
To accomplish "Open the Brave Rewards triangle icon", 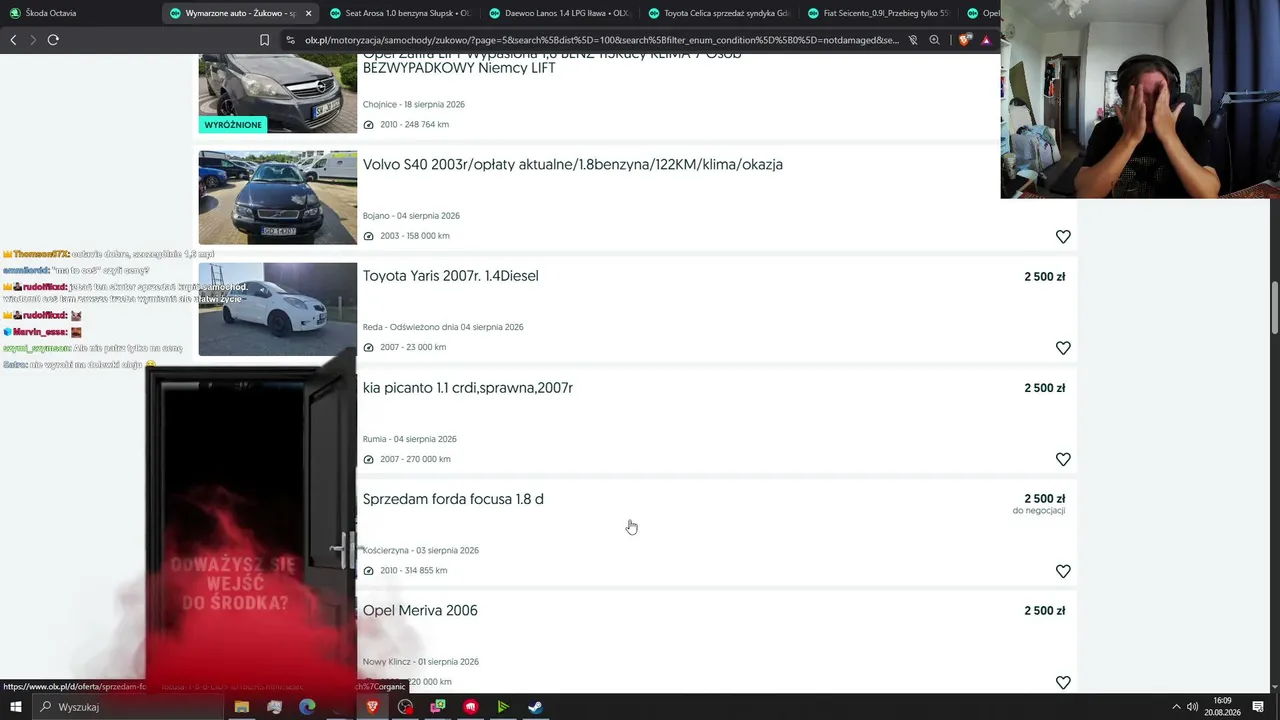I will coord(986,40).
